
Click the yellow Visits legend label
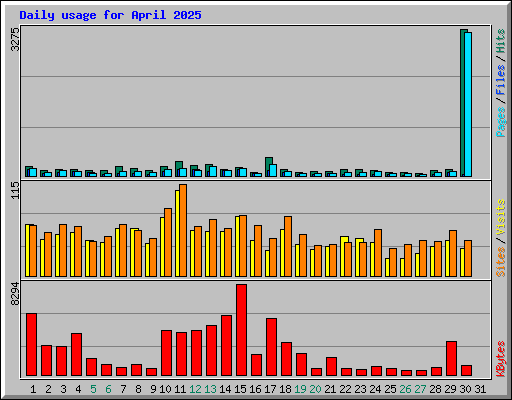tap(500, 218)
